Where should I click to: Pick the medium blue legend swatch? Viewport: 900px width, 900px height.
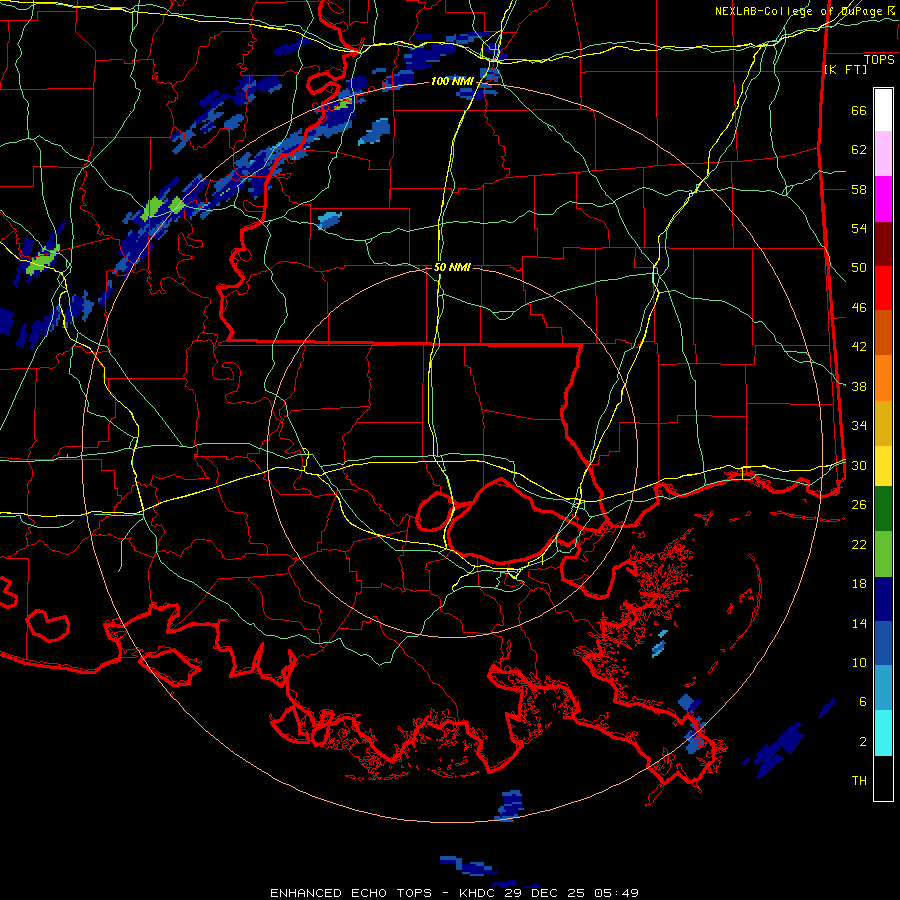click(883, 644)
